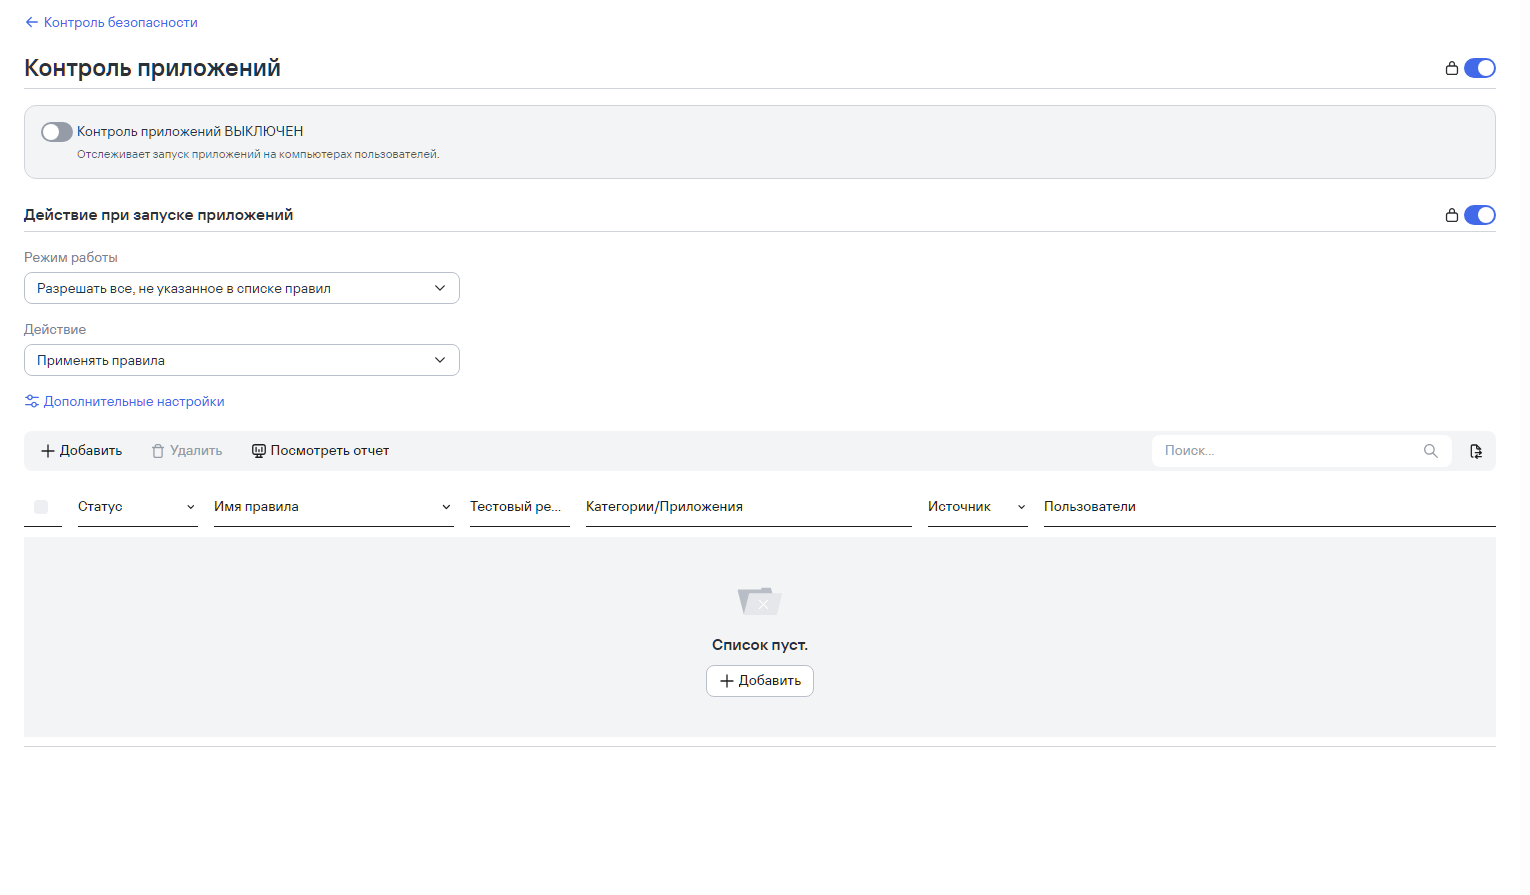Viewport: 1530px width, 895px height.
Task: Open the Режим работы dropdown
Action: tap(242, 288)
